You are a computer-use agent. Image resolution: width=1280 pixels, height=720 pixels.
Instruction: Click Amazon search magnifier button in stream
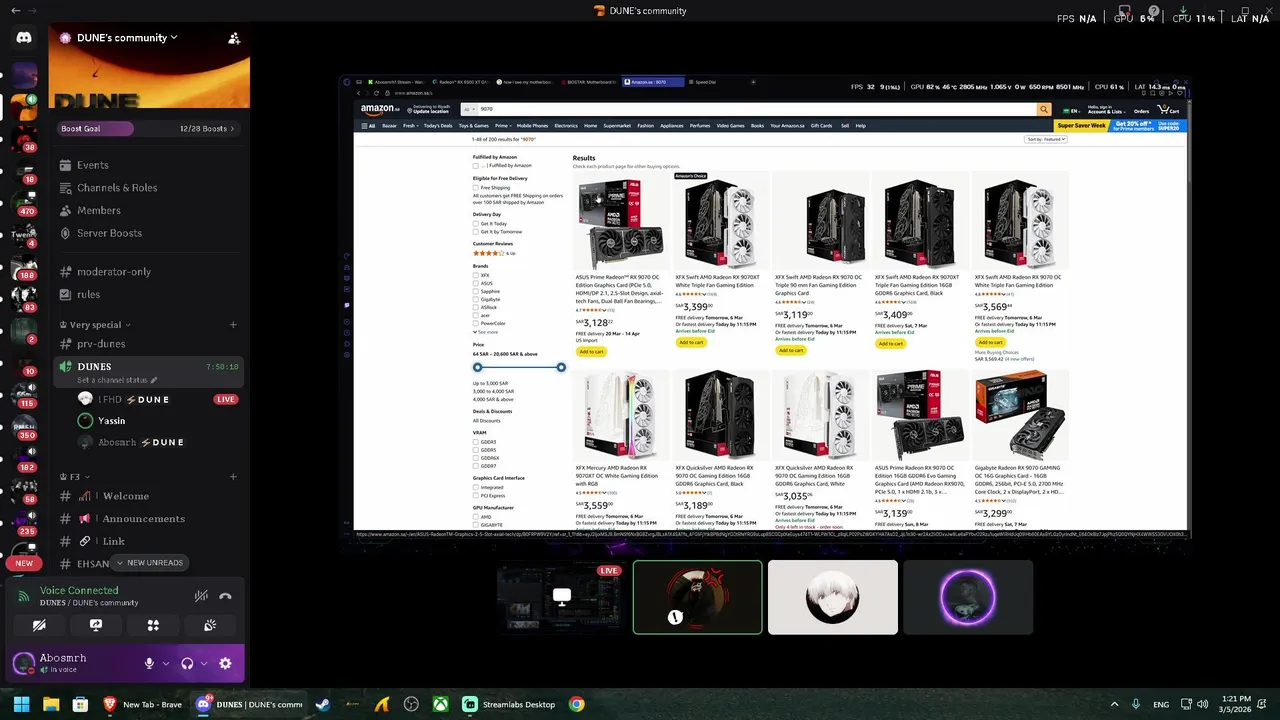1044,109
